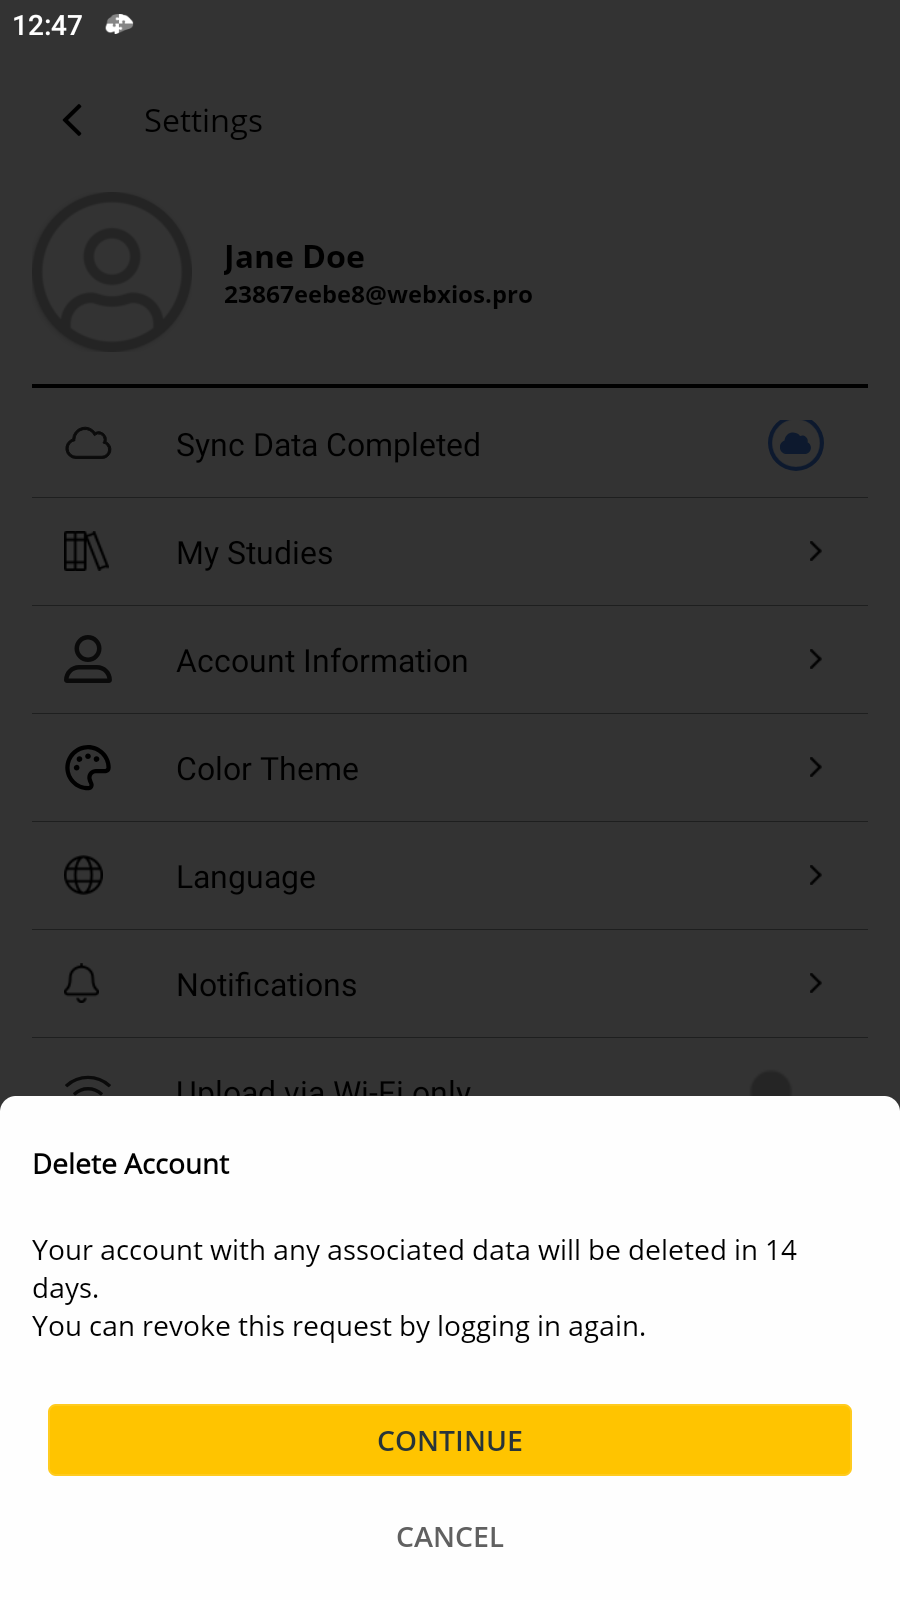Open Color Theme via right chevron

coord(815,768)
